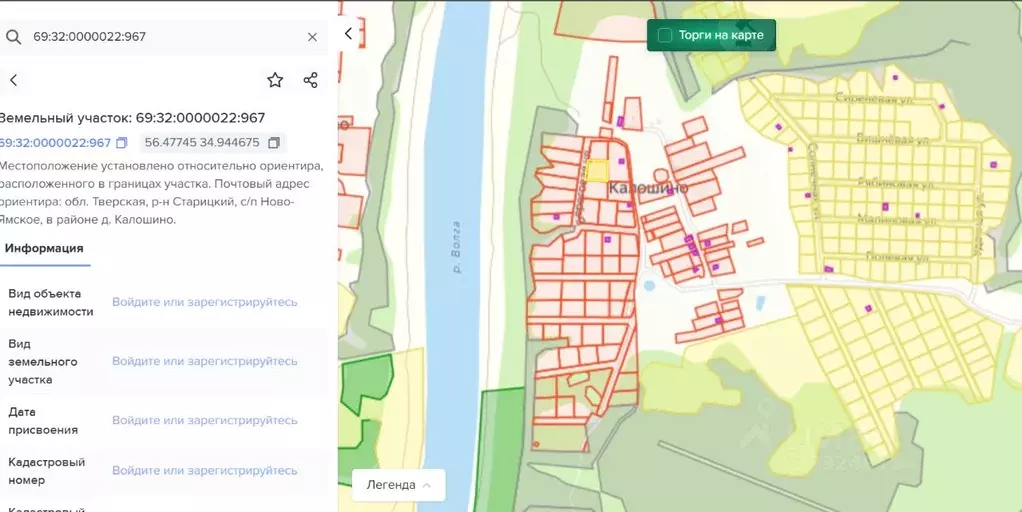Enable the Торги на карте checkbox
The image size is (1022, 512).
pos(664,36)
